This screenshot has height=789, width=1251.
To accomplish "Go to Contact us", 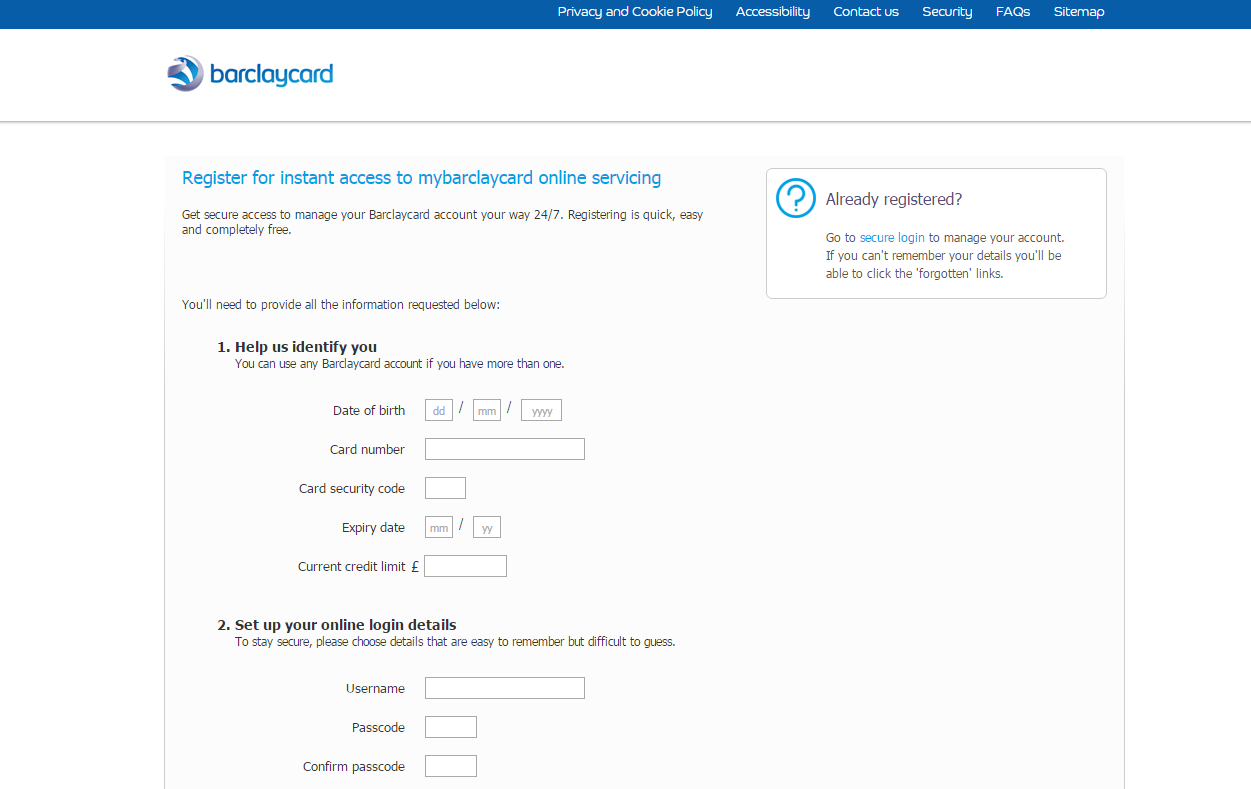I will (x=865, y=12).
